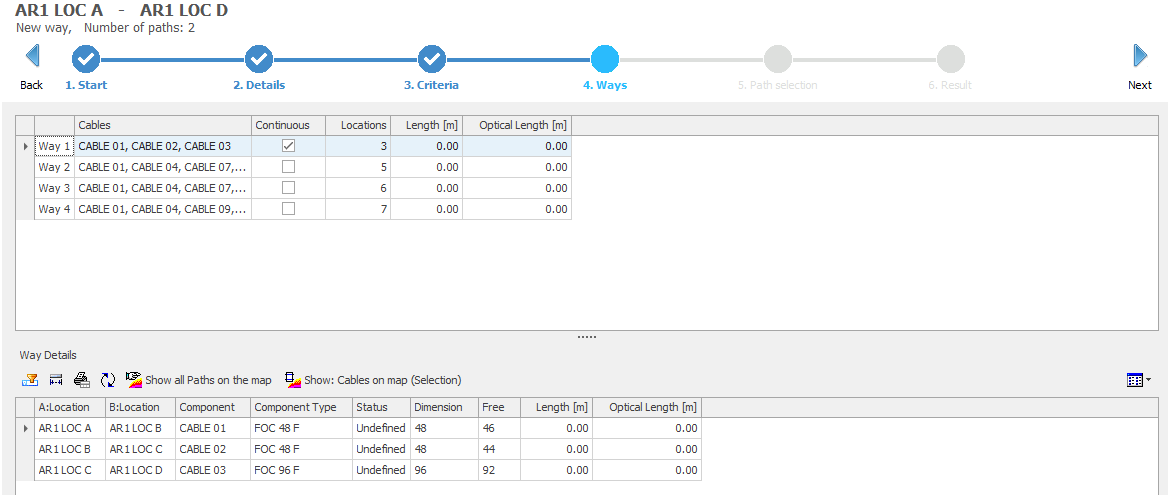Uncheck Continuous checkbox for Way 1
Viewport: 1168px width, 495px height.
[288, 146]
